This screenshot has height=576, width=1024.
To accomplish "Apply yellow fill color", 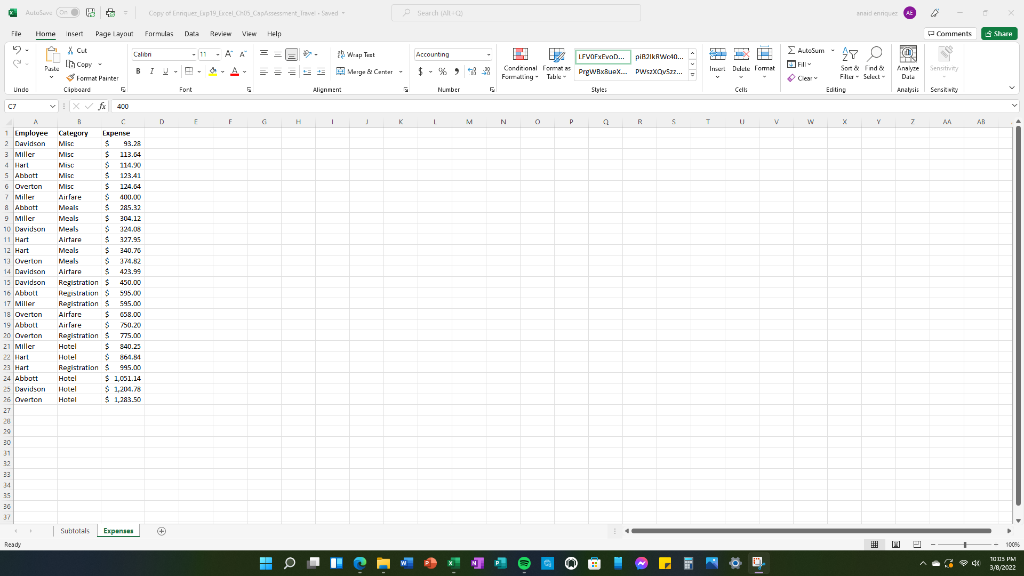I will coord(213,72).
